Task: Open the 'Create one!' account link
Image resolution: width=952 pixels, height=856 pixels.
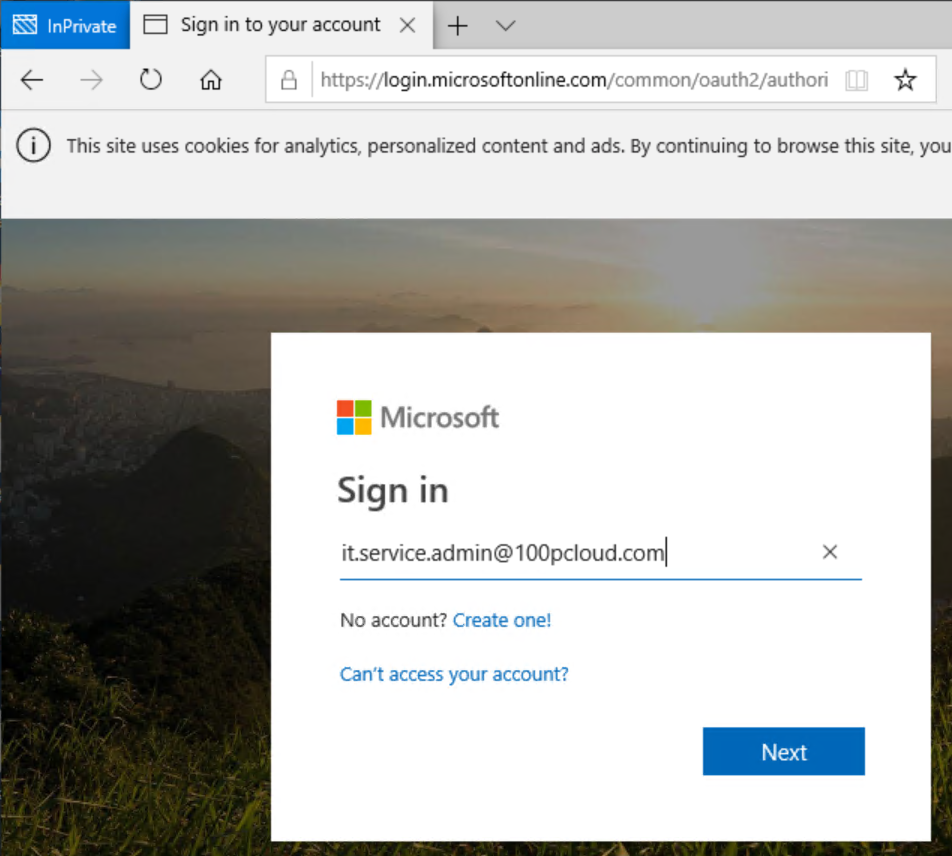Action: 502,620
